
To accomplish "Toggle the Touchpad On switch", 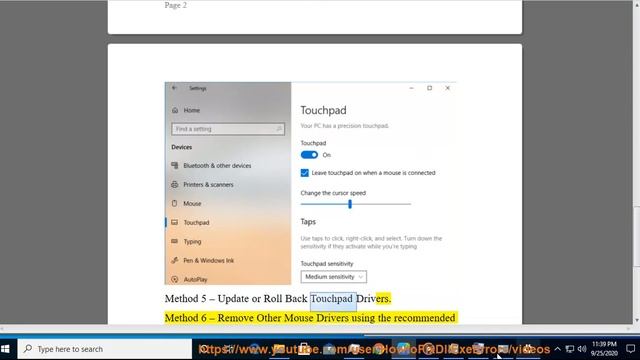I will coord(309,155).
